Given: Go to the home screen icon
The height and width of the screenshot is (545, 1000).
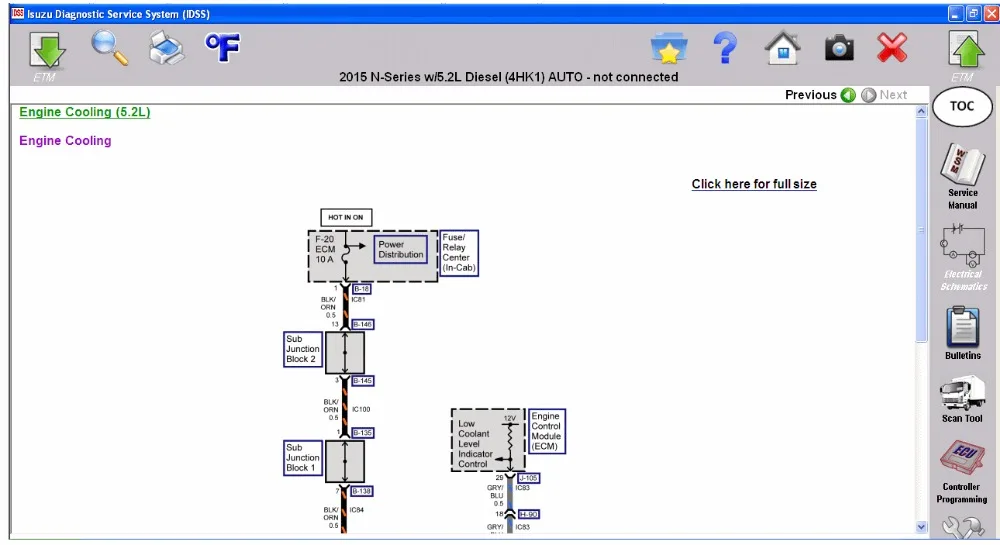Looking at the screenshot, I should click(x=783, y=48).
